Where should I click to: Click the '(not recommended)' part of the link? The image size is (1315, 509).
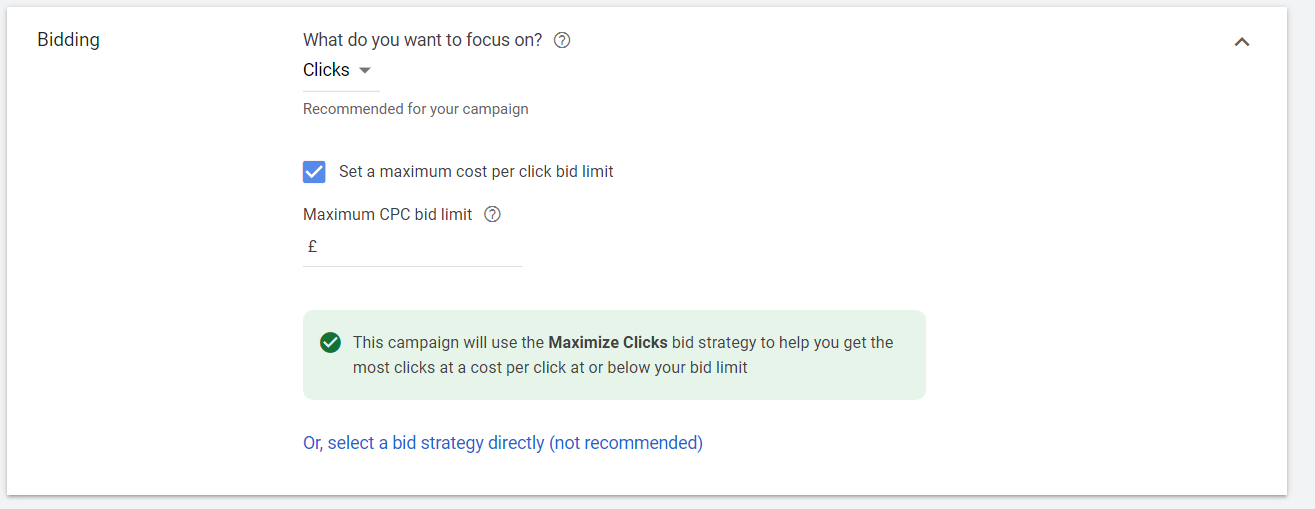(626, 443)
